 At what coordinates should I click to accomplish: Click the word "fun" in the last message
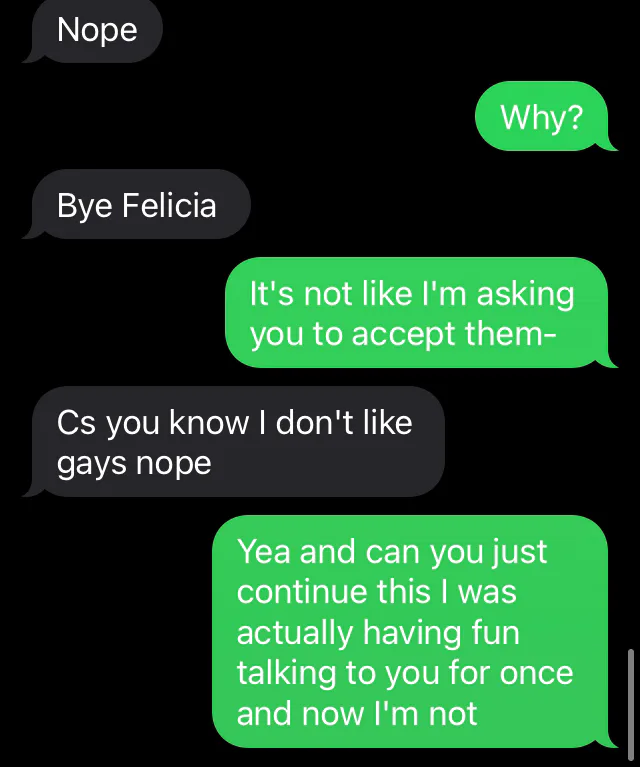(496, 632)
